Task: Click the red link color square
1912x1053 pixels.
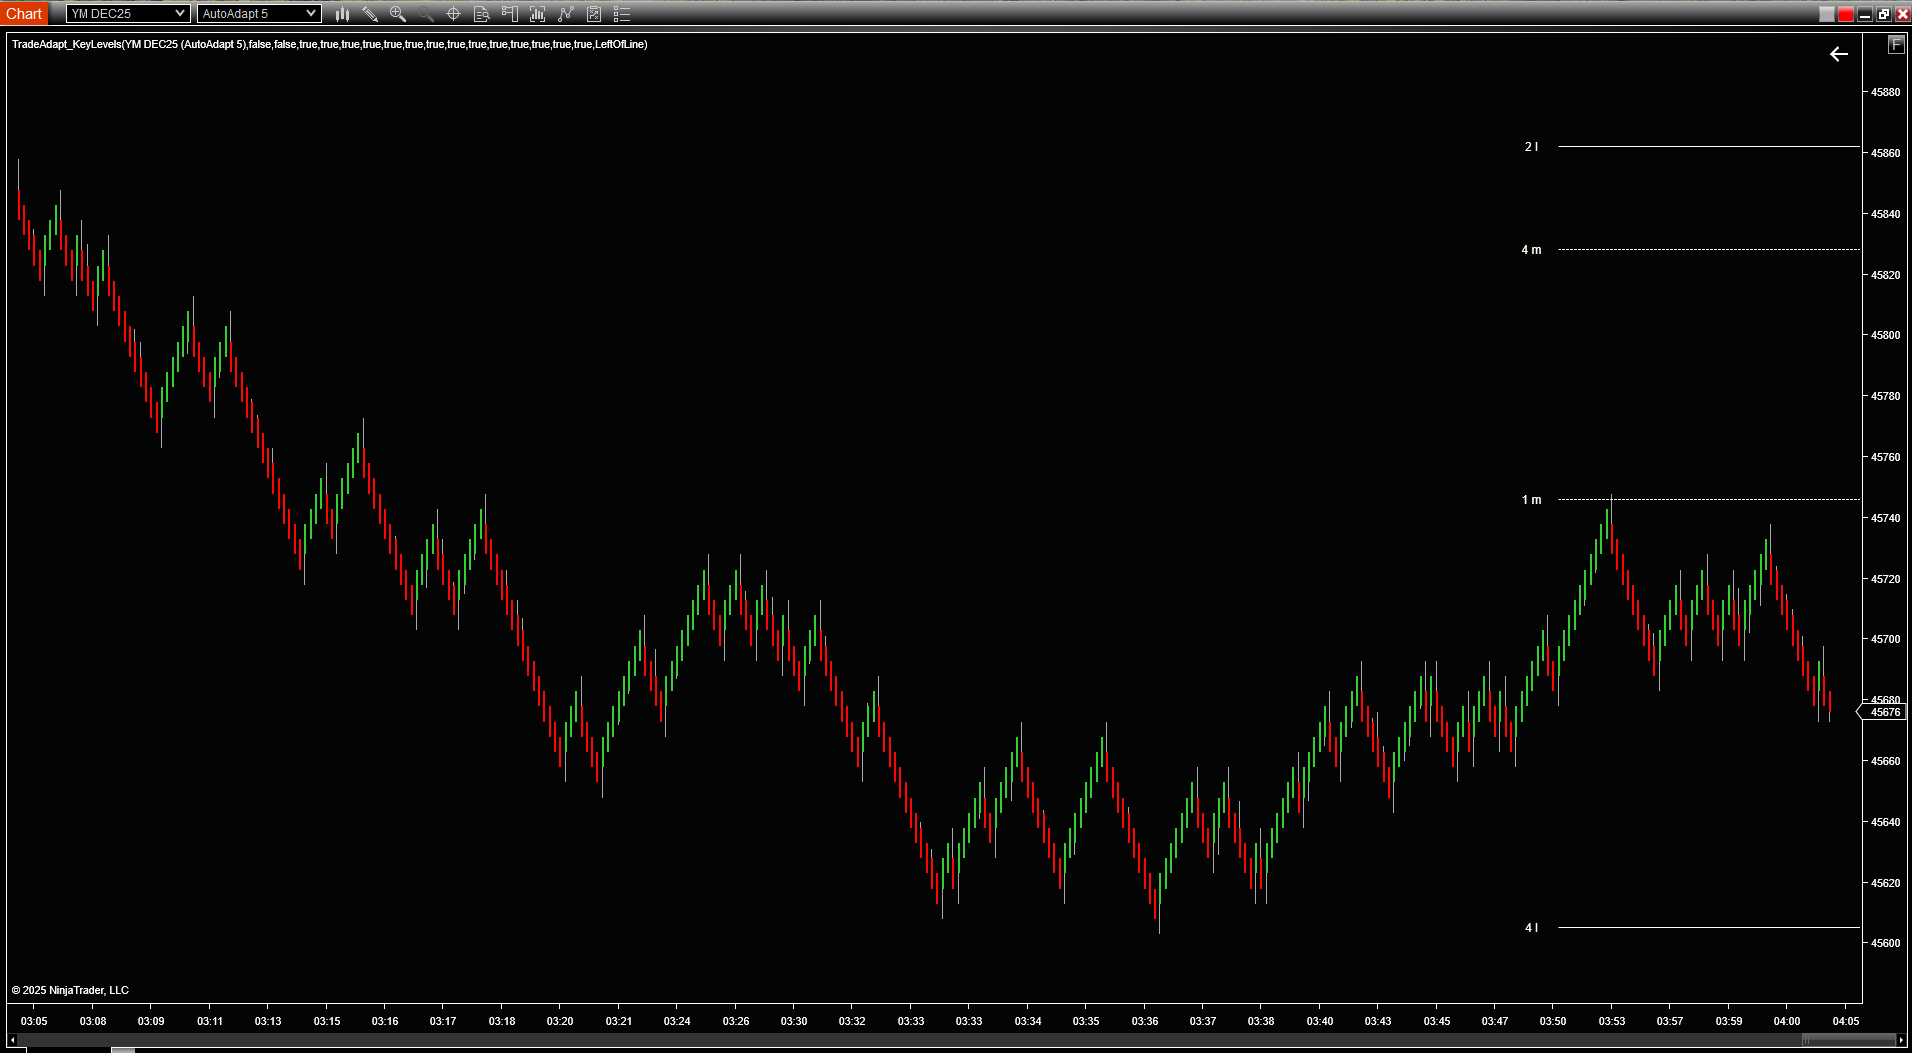Action: [1846, 14]
